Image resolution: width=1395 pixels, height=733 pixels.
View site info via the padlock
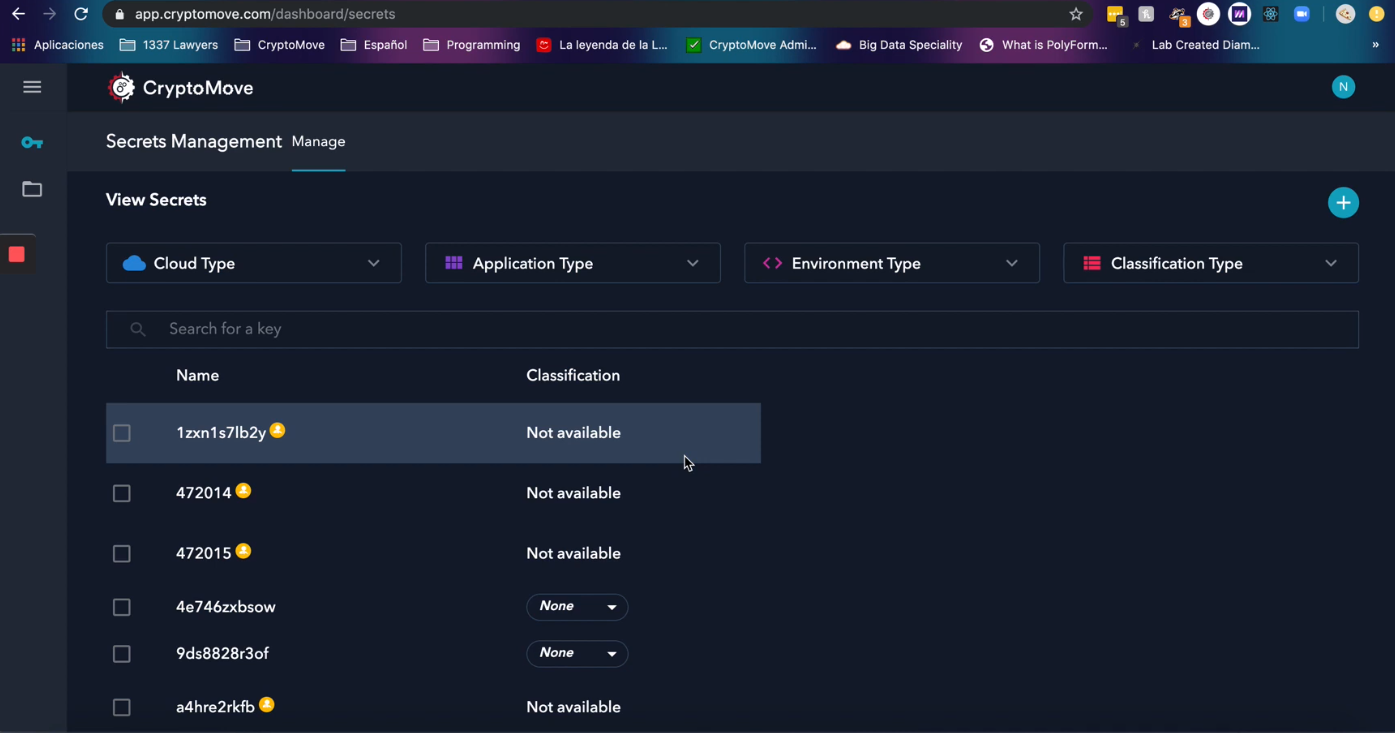coord(120,14)
